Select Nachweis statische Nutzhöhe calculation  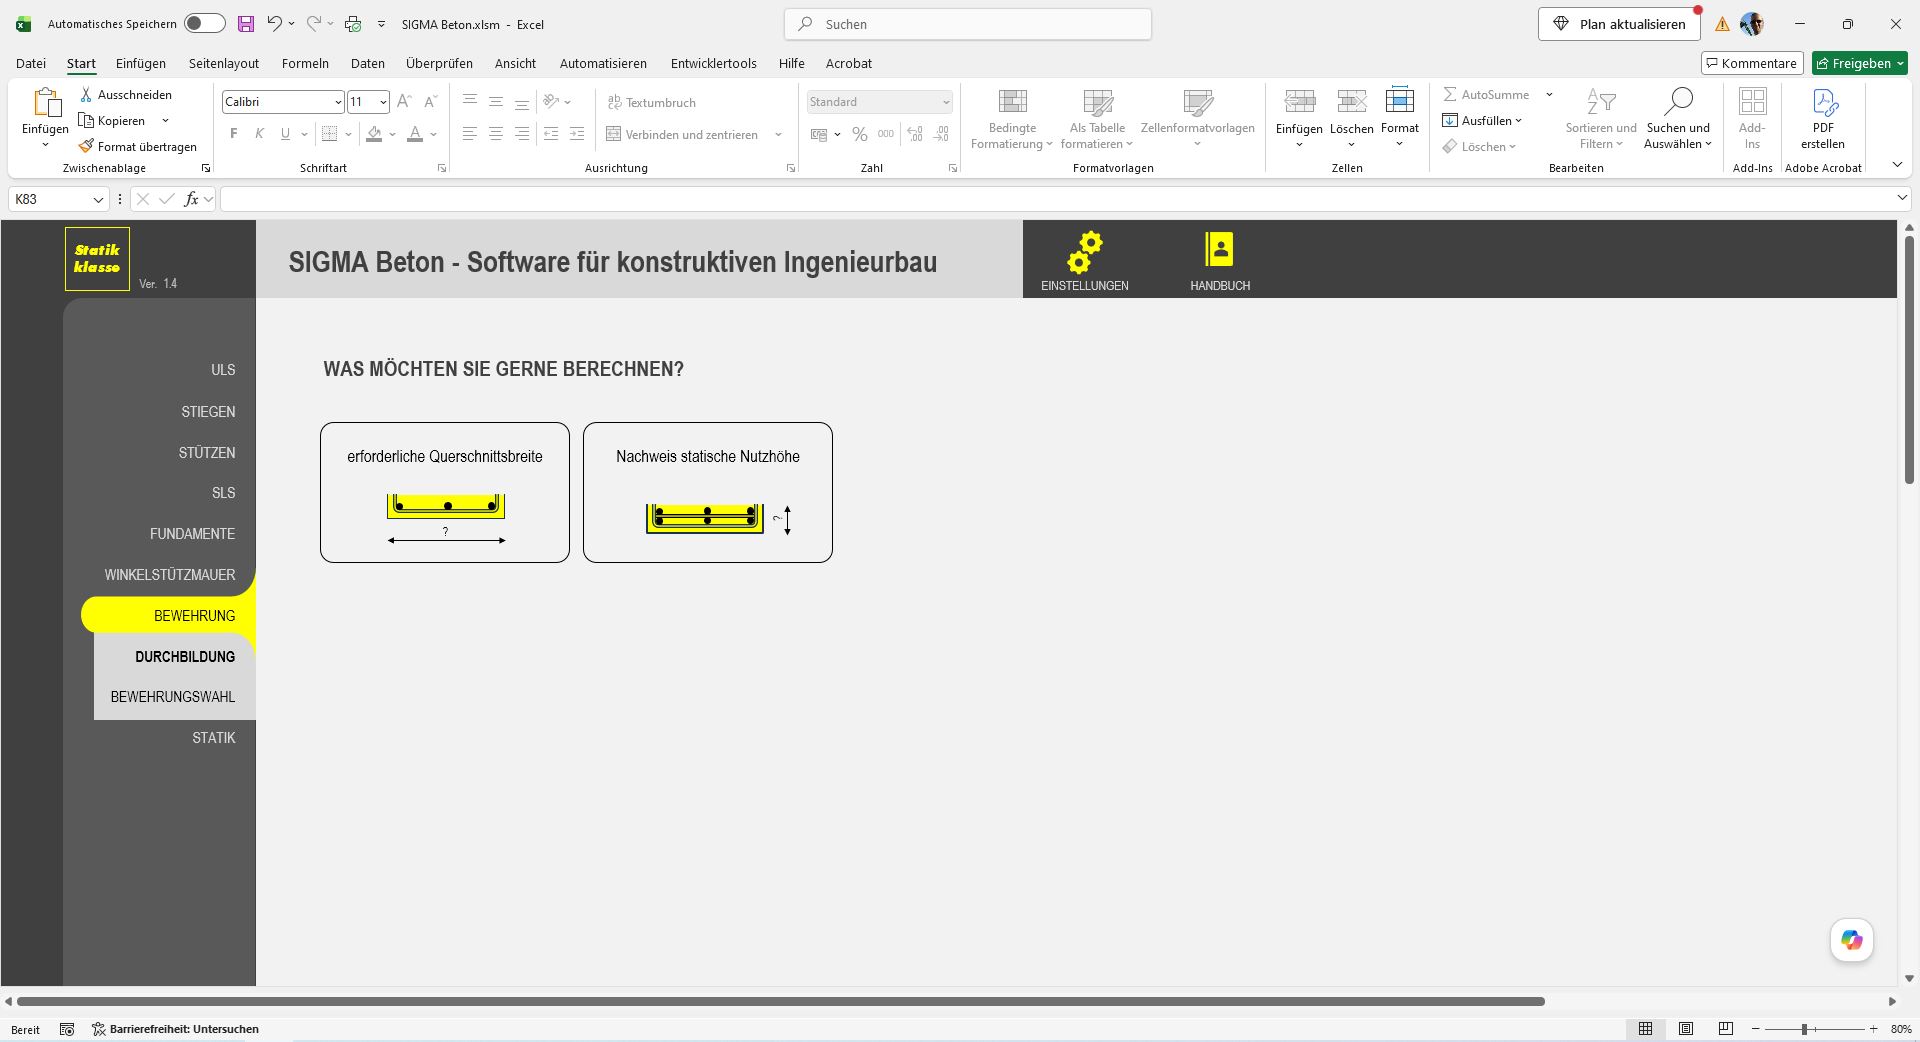pyautogui.click(x=708, y=492)
